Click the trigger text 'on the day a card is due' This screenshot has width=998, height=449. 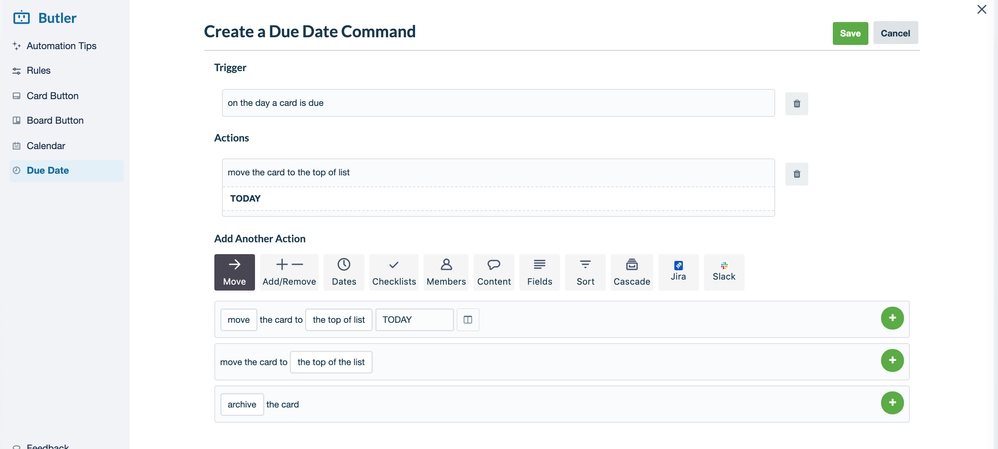pyautogui.click(x=276, y=103)
